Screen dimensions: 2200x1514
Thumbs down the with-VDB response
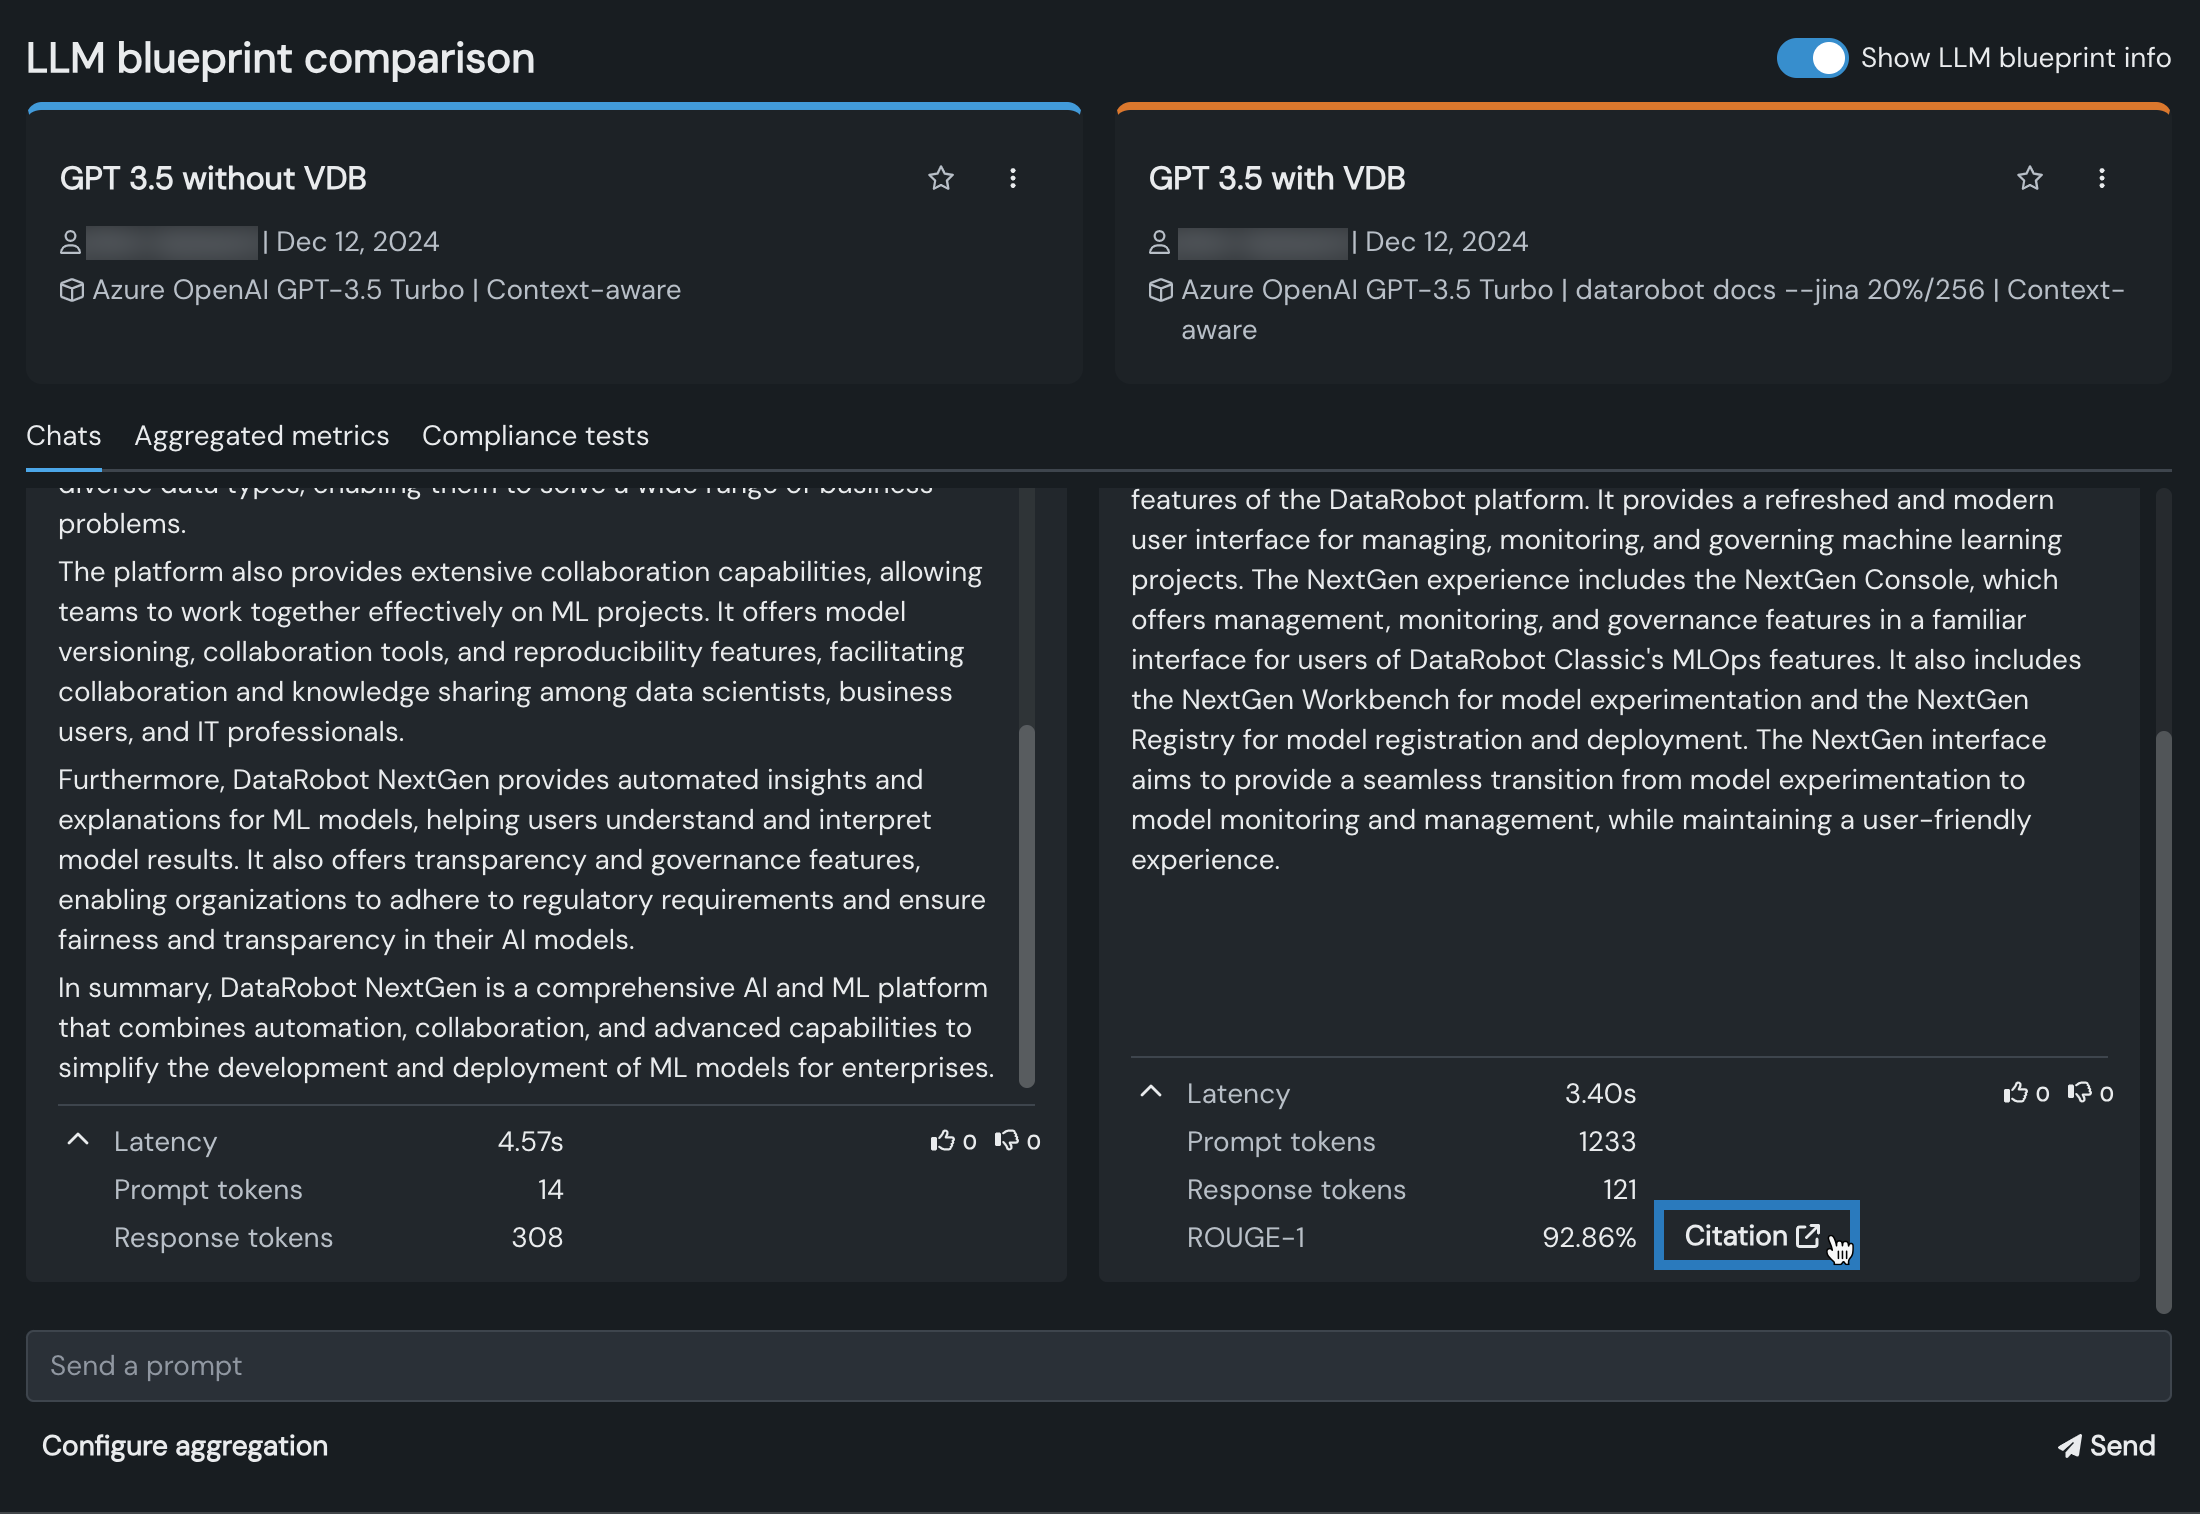click(2080, 1093)
